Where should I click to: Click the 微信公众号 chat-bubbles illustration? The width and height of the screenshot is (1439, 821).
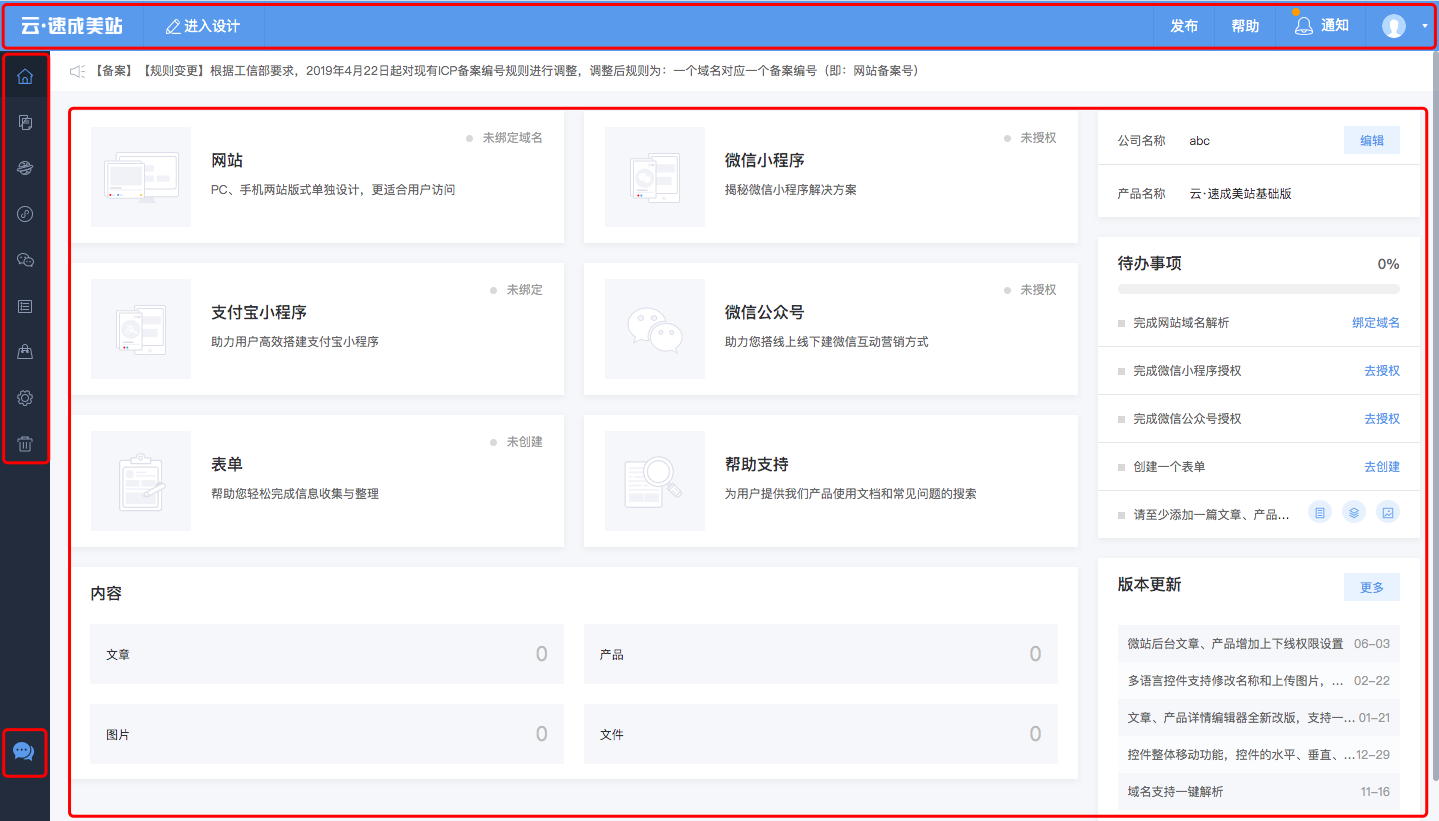(655, 329)
